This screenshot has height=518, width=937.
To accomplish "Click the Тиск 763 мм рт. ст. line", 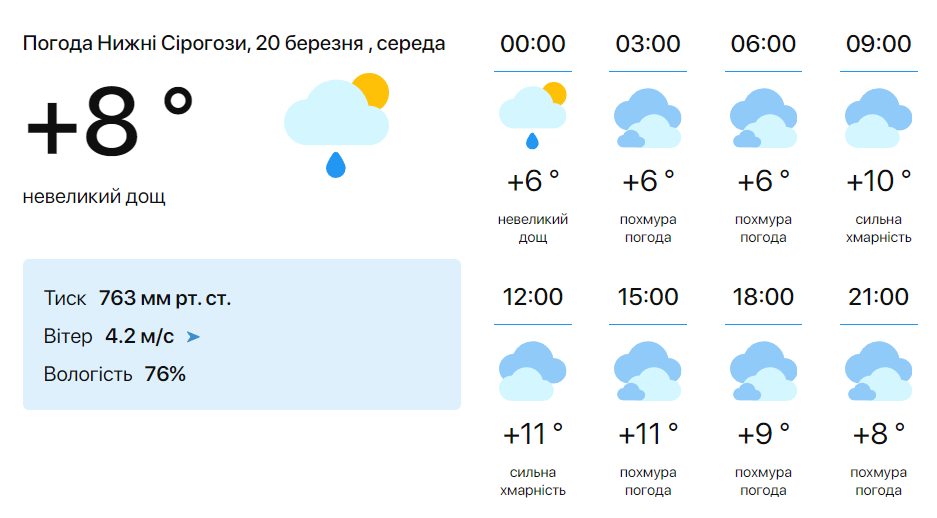I will (137, 298).
